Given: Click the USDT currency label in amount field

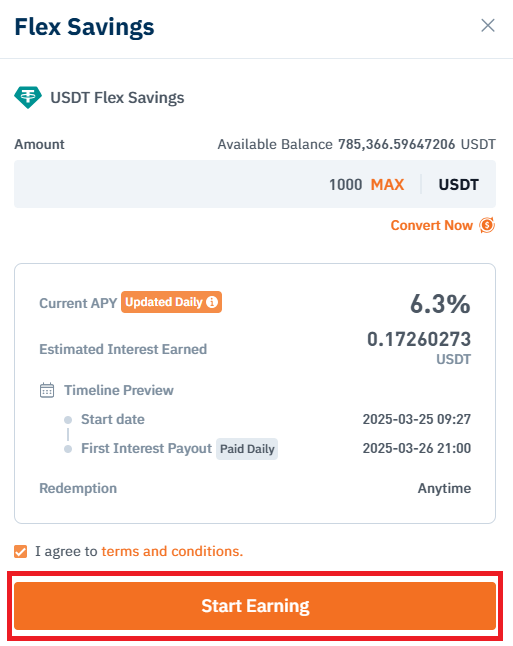Looking at the screenshot, I should 459,185.
